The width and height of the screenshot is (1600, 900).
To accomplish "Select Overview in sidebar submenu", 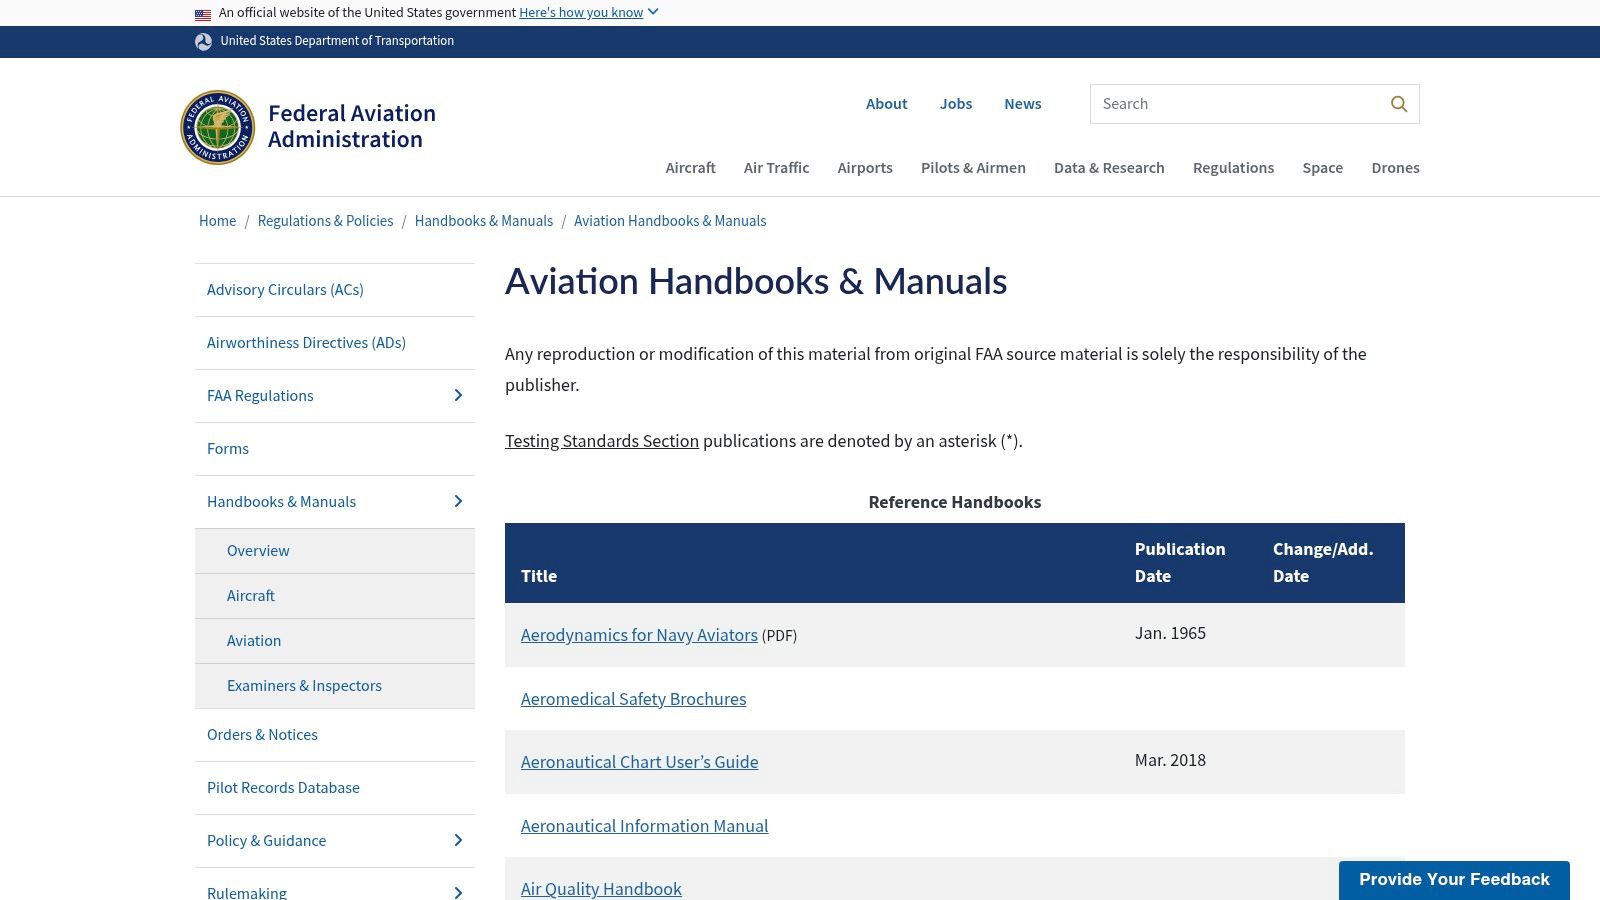I will click(x=258, y=551).
